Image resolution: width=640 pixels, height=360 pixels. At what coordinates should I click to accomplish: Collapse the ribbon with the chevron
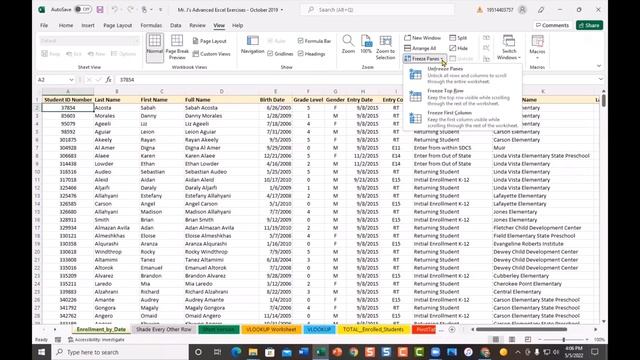coord(599,66)
